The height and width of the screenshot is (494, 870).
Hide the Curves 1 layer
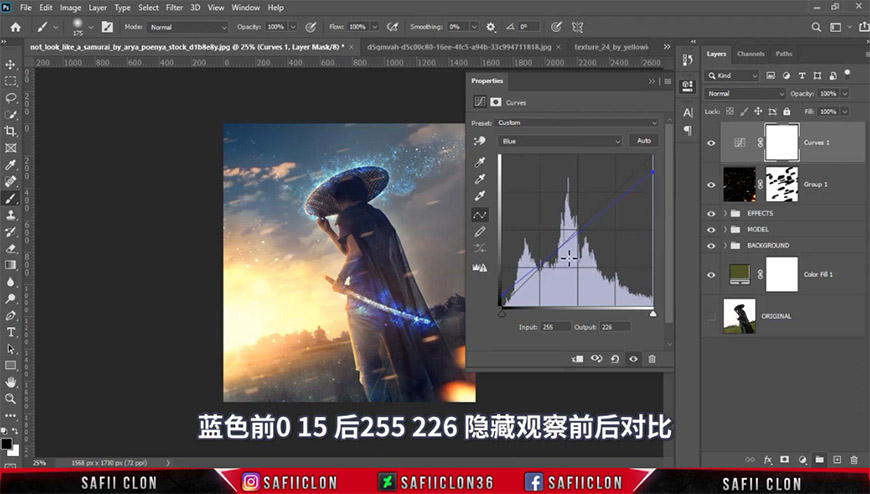[x=711, y=143]
